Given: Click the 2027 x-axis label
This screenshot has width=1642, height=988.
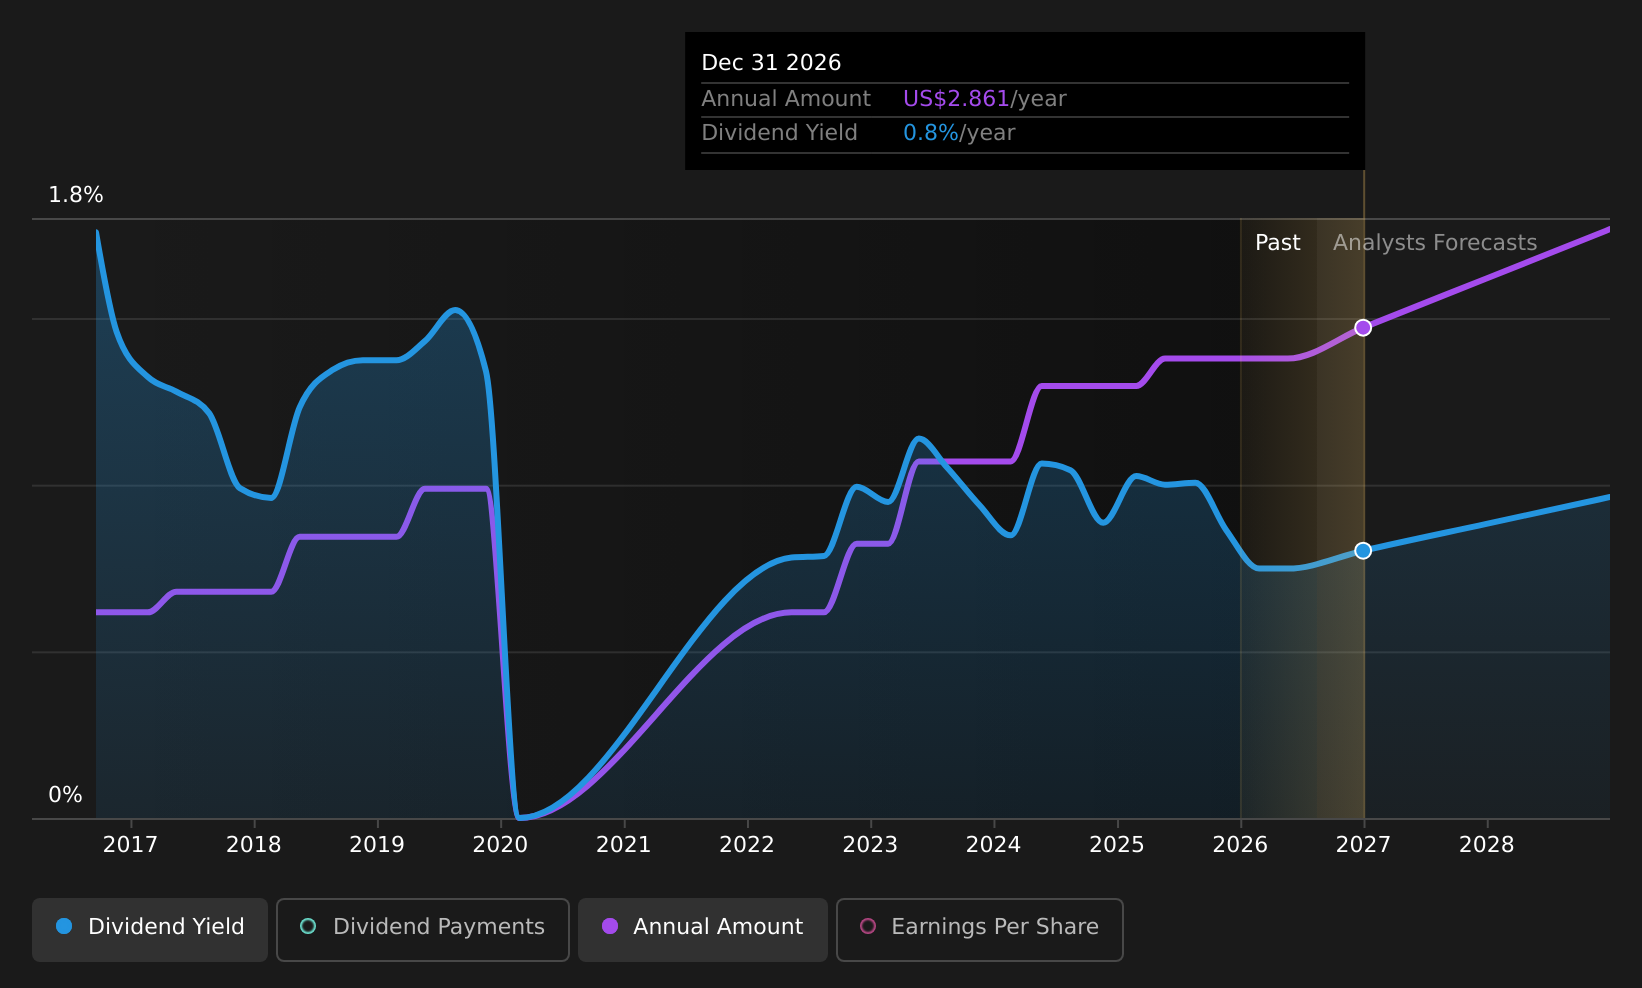Looking at the screenshot, I should point(1363,845).
